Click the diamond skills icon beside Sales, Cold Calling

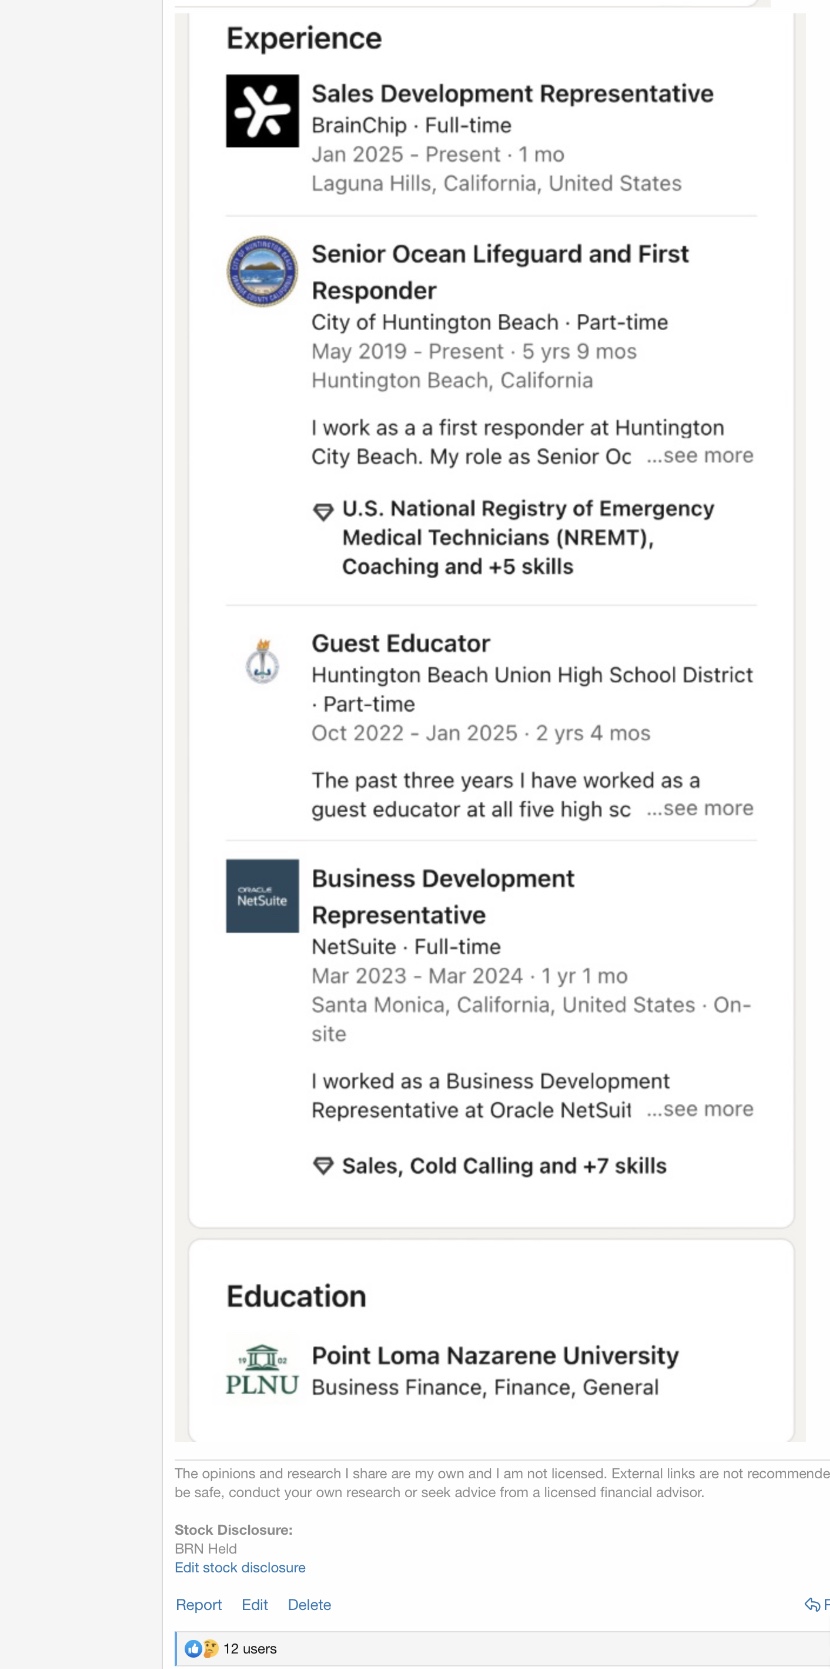click(323, 1166)
